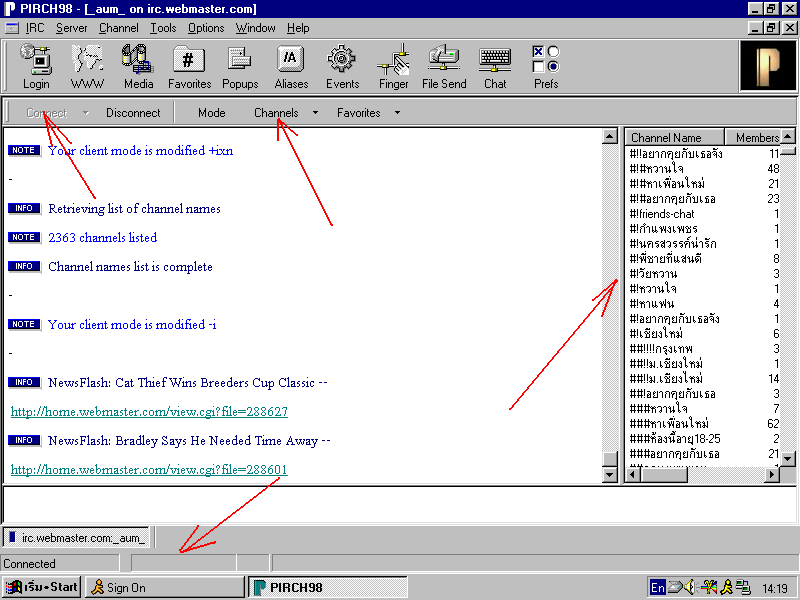The image size is (800, 600).
Task: Click the Finger lookup tool
Action: coord(393,66)
